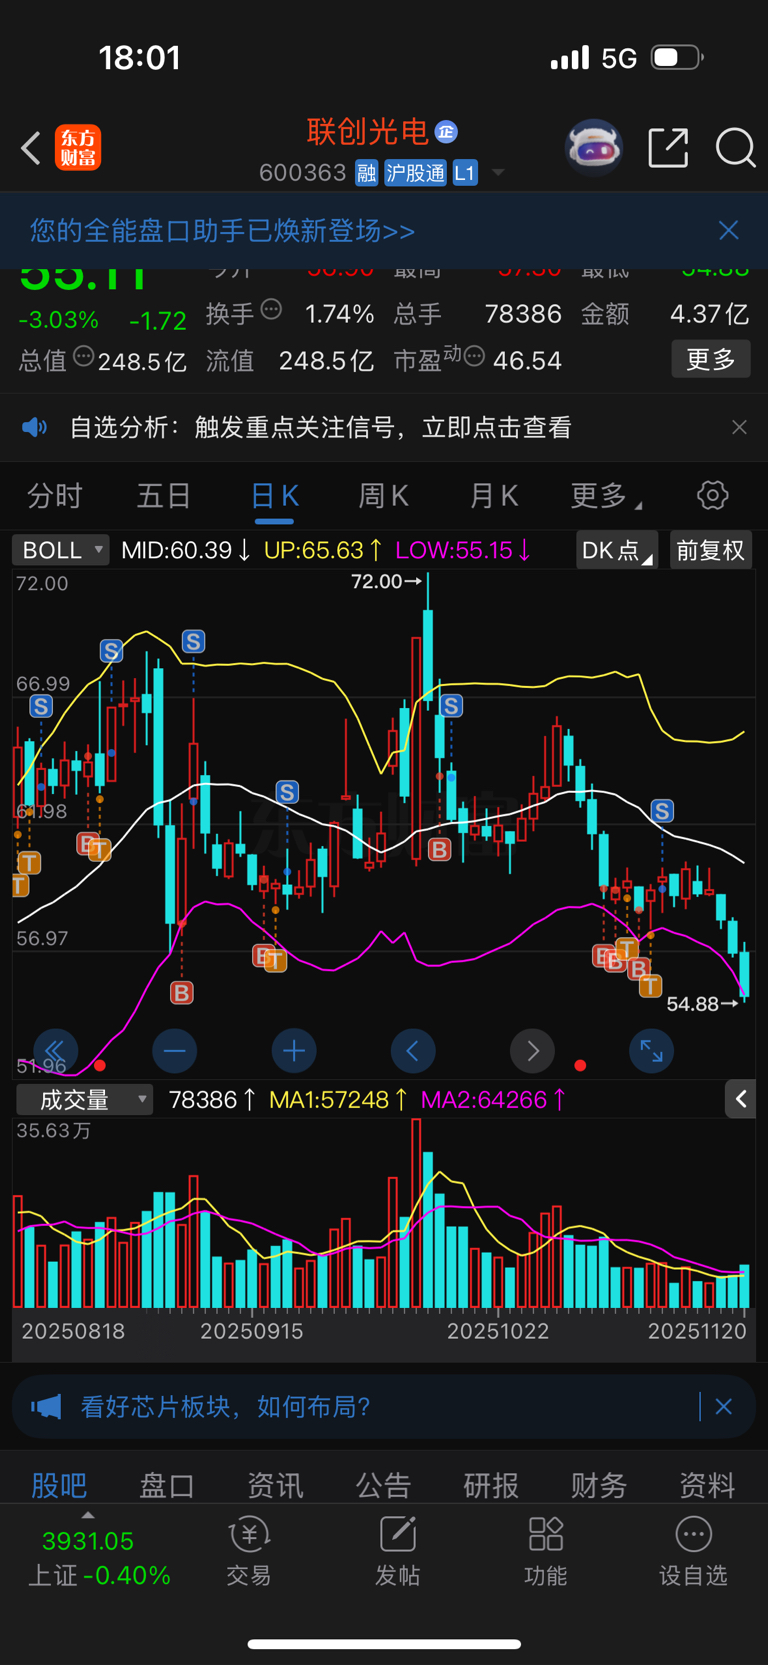The image size is (769, 1665).
Task: Switch to 资料 tab
Action: point(707,1485)
